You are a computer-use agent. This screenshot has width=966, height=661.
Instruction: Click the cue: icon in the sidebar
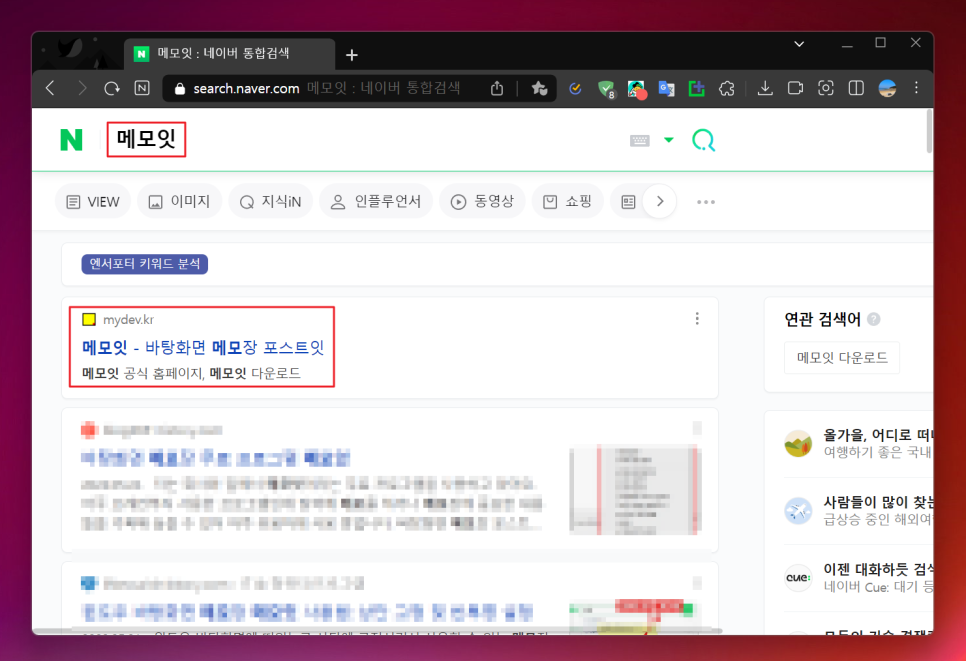coord(798,577)
